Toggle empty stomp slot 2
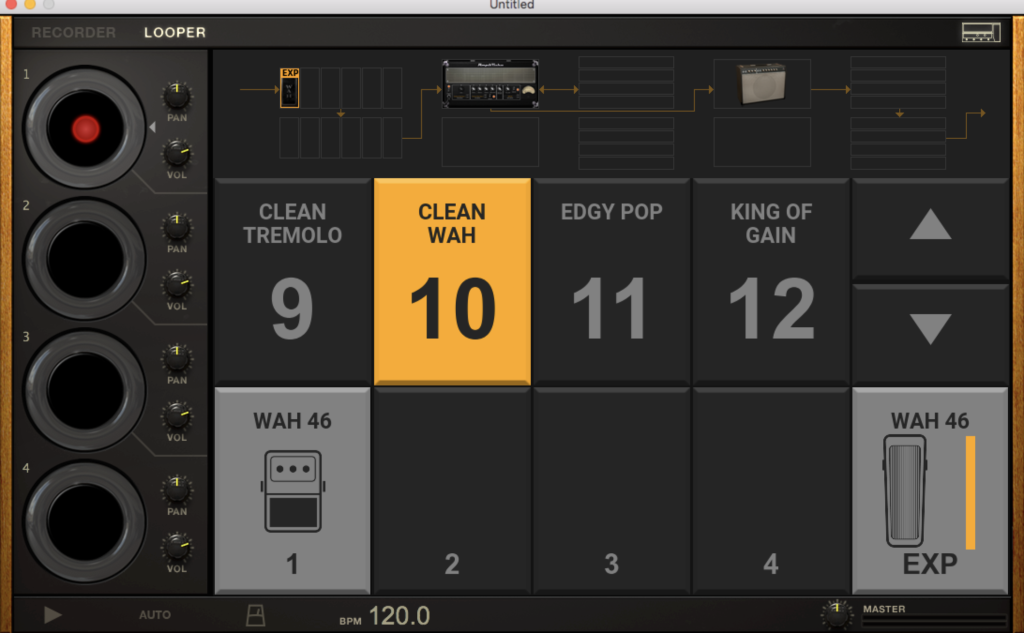Viewport: 1024px width, 633px height. click(452, 491)
